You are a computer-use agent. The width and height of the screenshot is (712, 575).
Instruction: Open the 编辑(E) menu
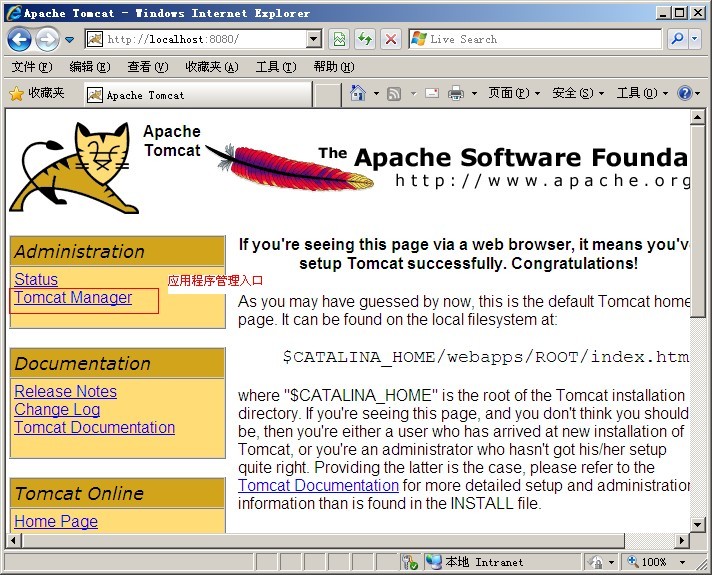pos(89,67)
